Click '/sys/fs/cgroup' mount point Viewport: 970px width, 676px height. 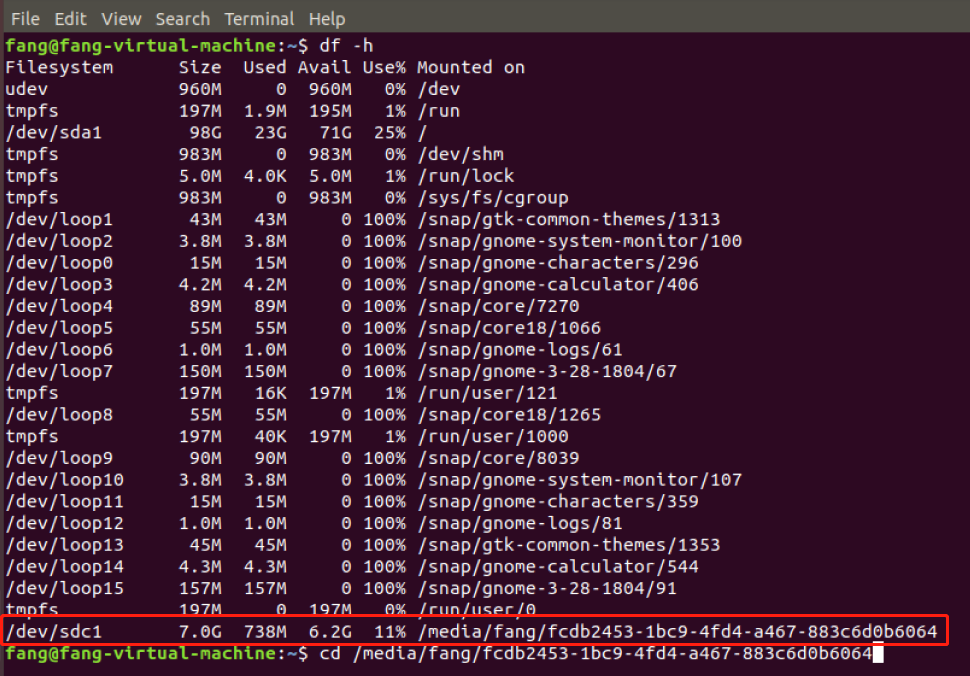pos(493,197)
